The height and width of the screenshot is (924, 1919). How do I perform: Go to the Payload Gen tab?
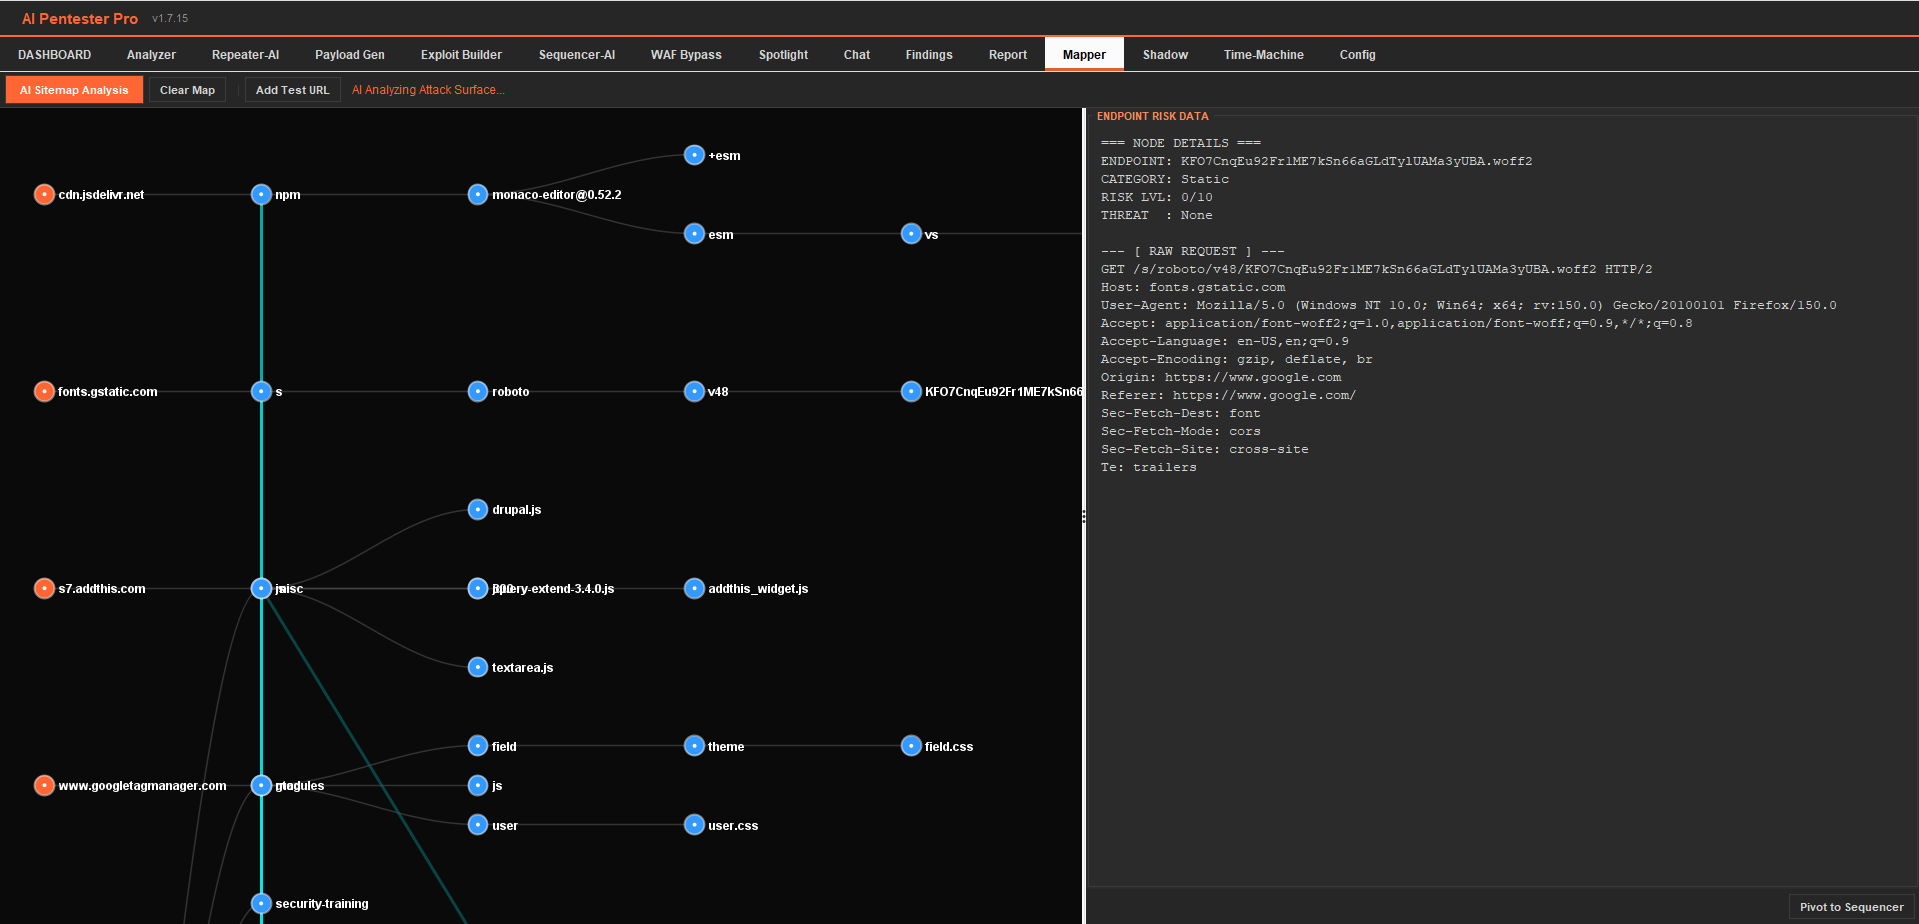point(349,55)
